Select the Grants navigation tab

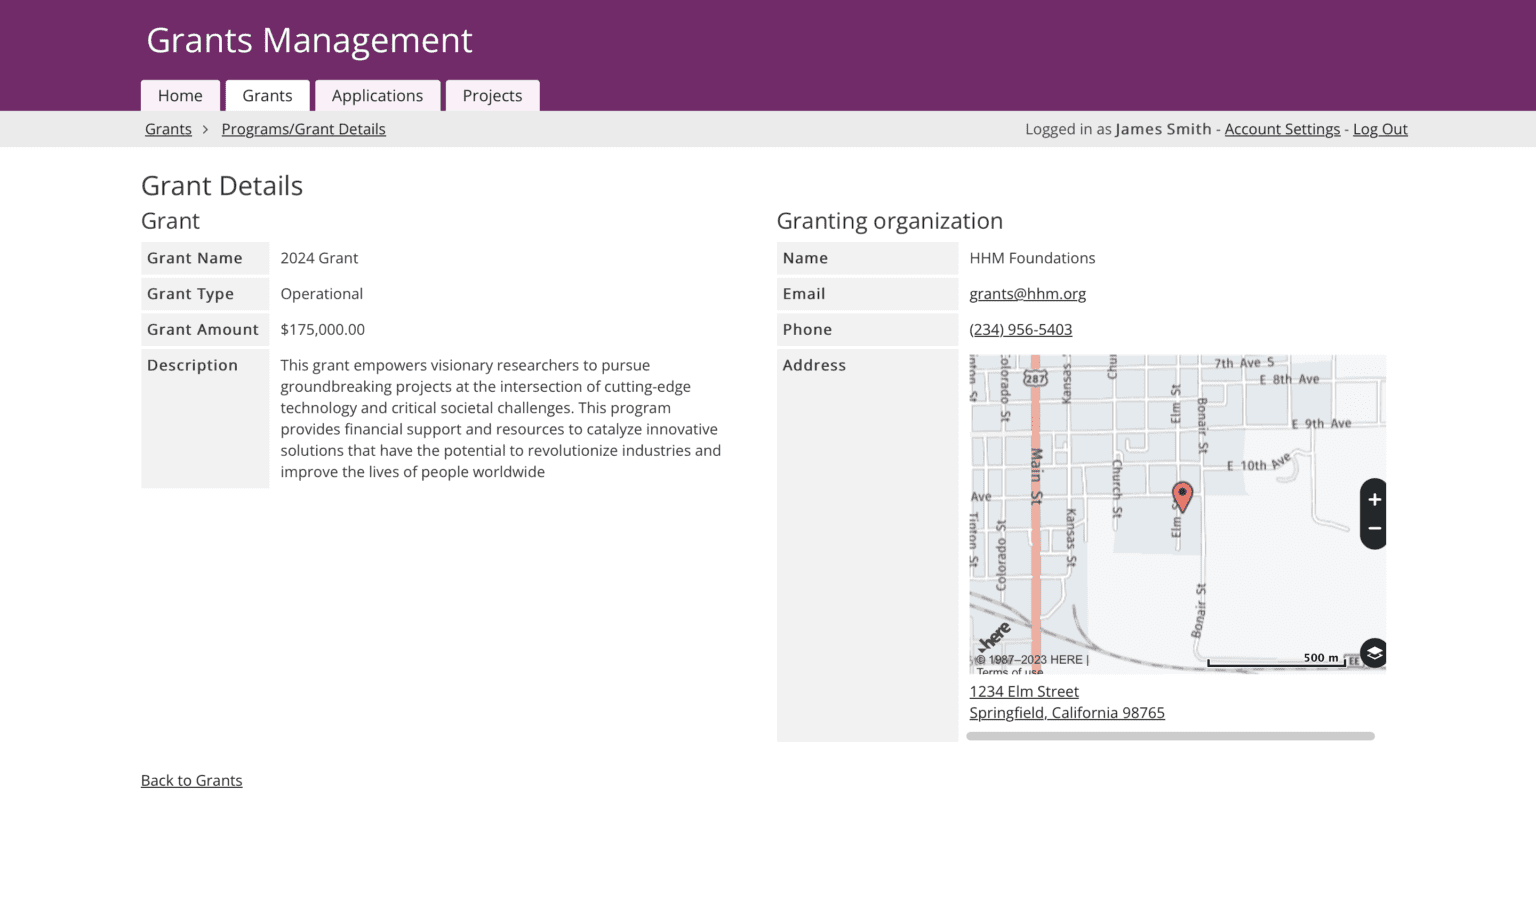point(267,95)
